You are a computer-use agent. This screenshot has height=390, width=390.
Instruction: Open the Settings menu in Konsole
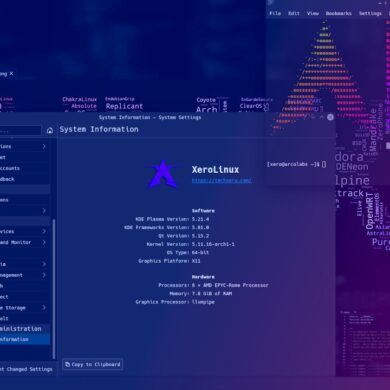pos(370,13)
